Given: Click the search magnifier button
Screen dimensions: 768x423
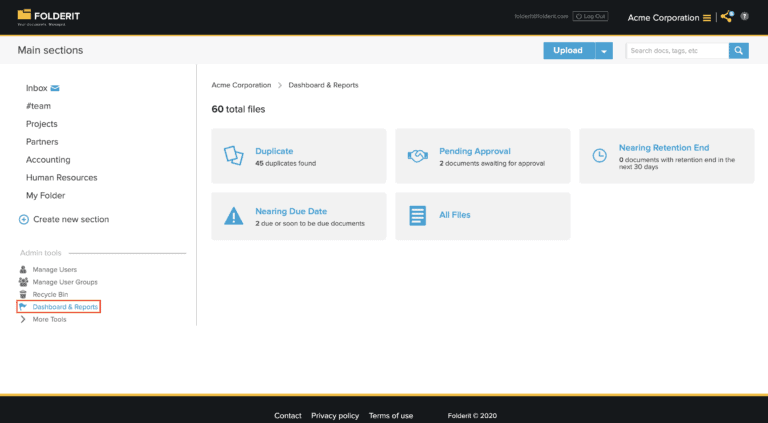Looking at the screenshot, I should 739,50.
